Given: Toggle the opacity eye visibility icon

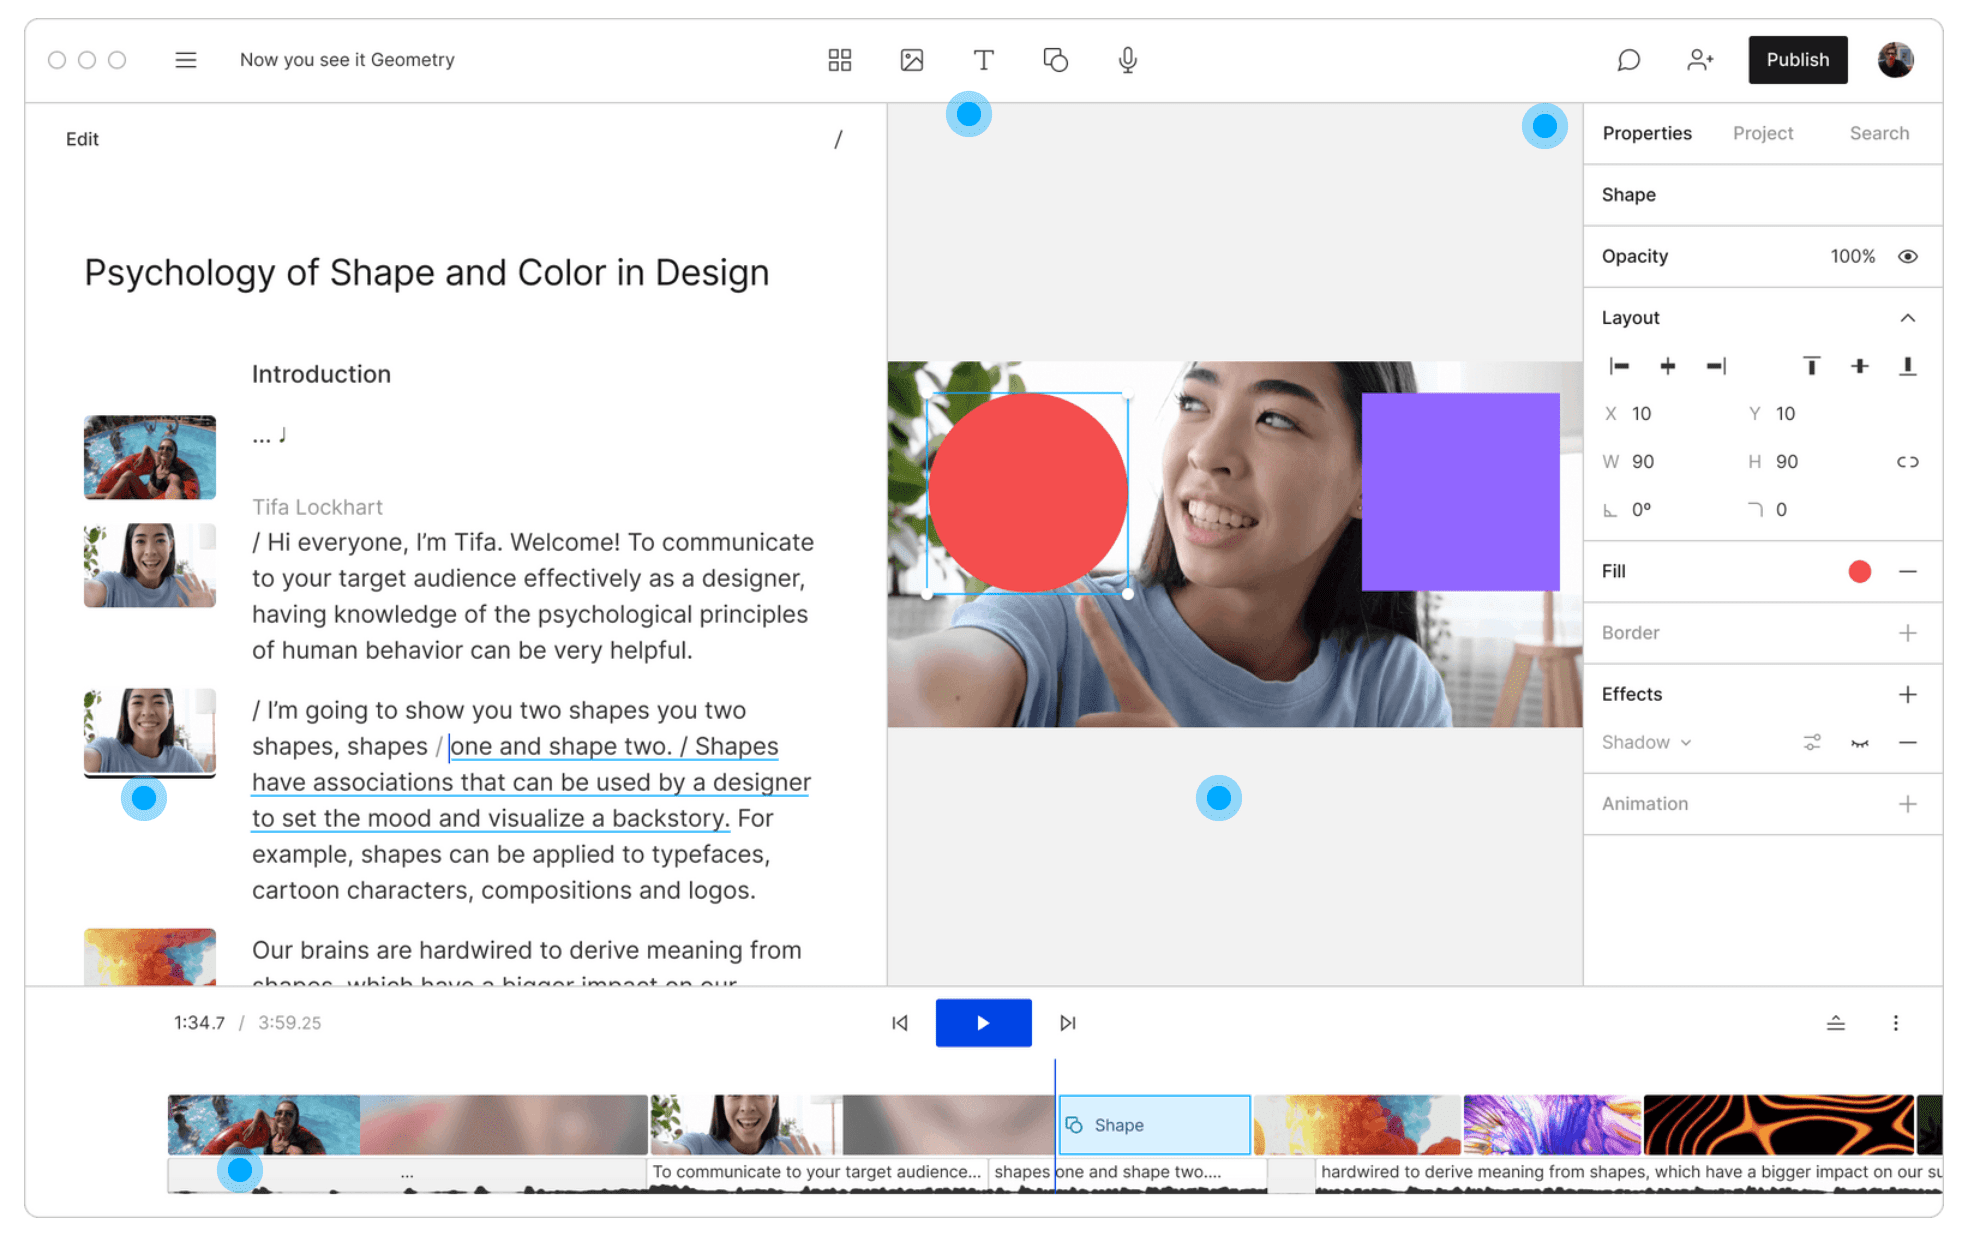Looking at the screenshot, I should click(1907, 256).
